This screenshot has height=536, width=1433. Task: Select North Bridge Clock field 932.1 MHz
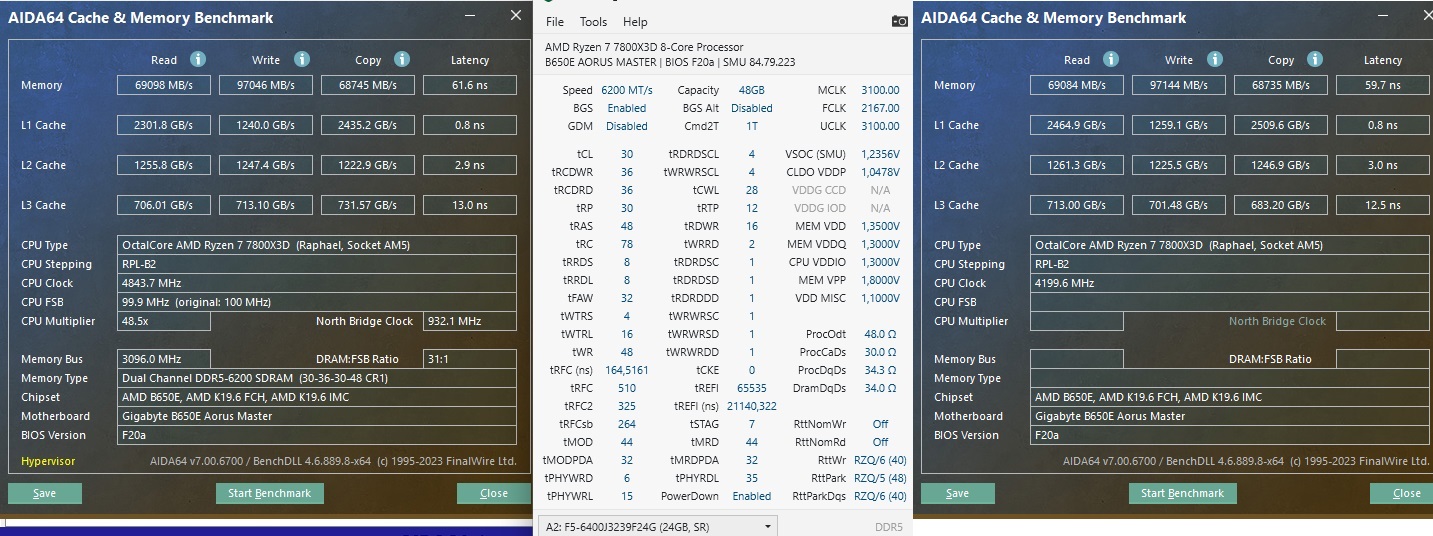click(x=470, y=321)
